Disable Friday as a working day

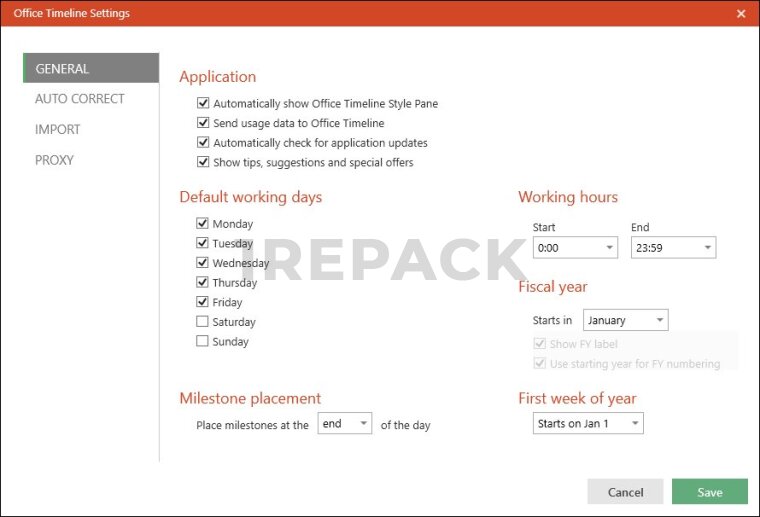[x=203, y=302]
